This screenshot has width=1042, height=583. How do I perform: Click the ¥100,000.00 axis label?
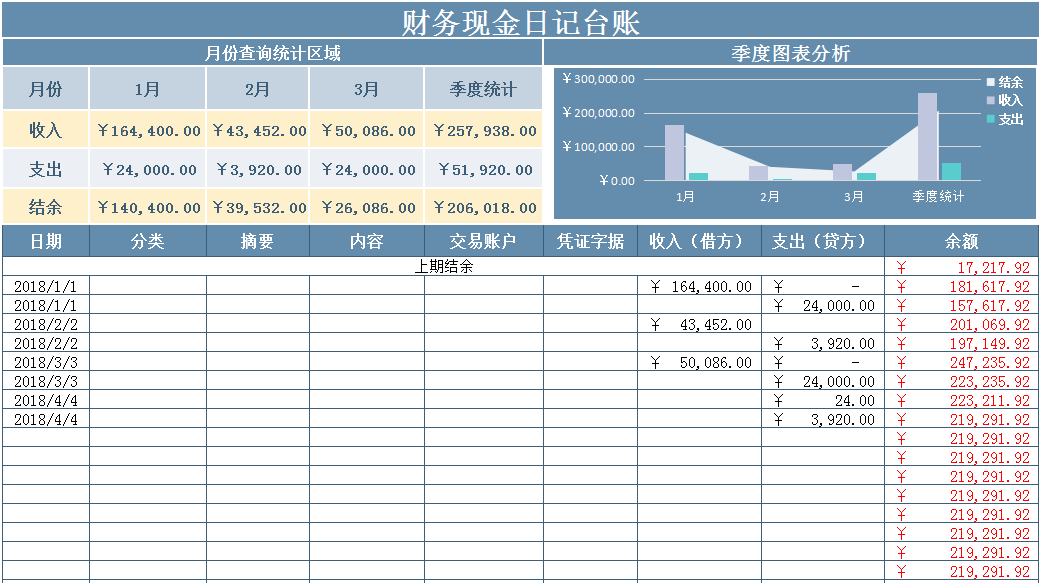(x=598, y=147)
